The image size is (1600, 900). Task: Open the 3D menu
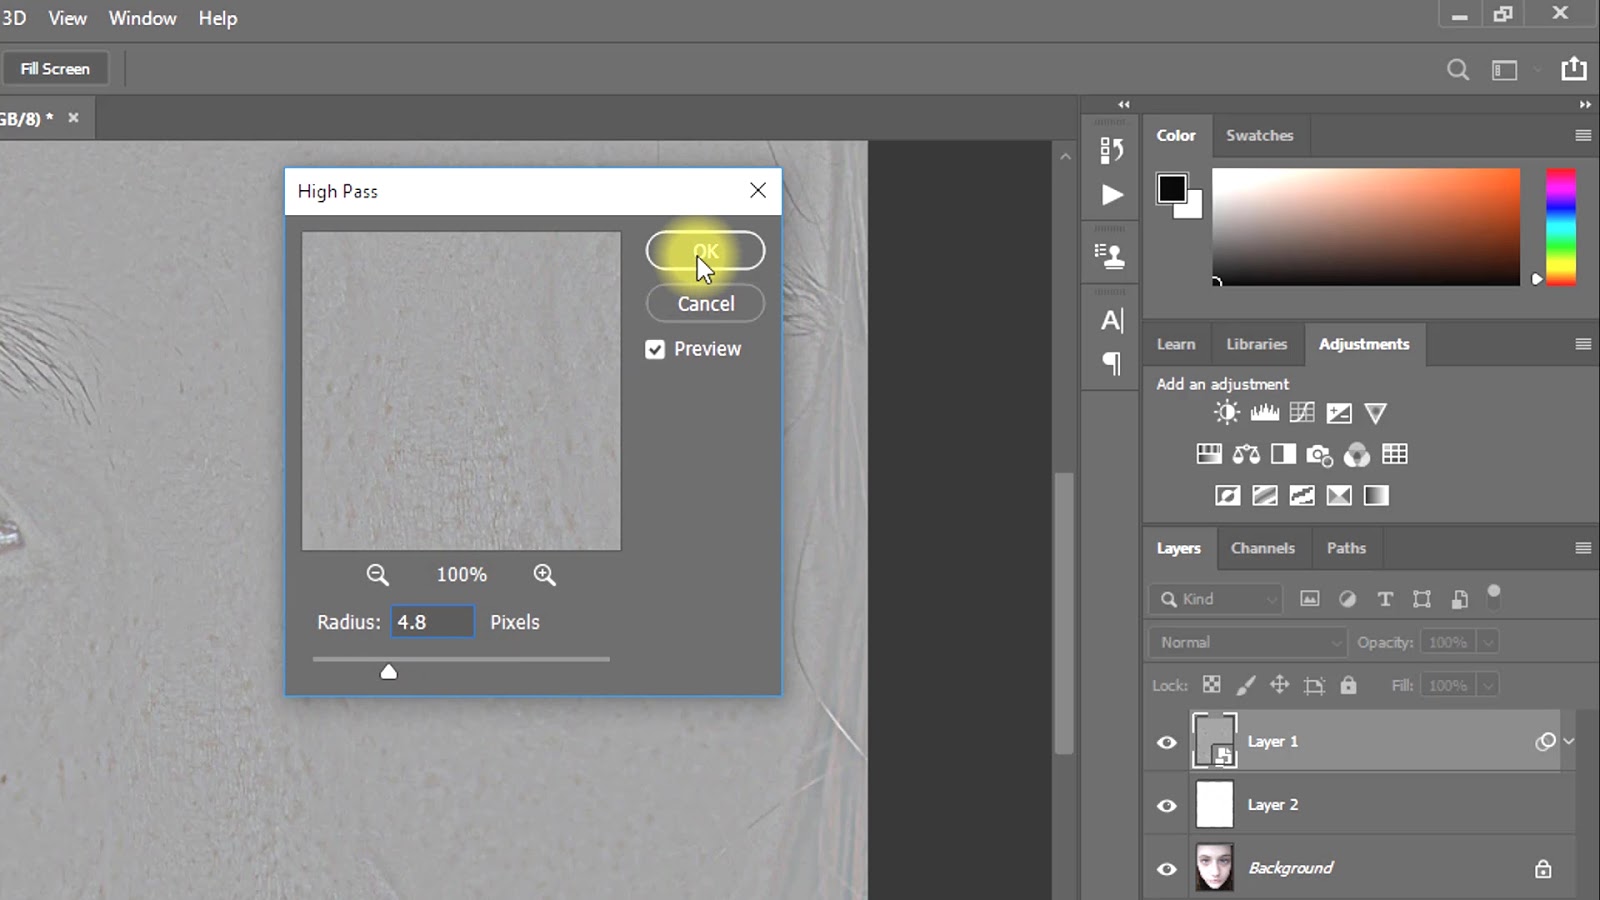point(14,18)
